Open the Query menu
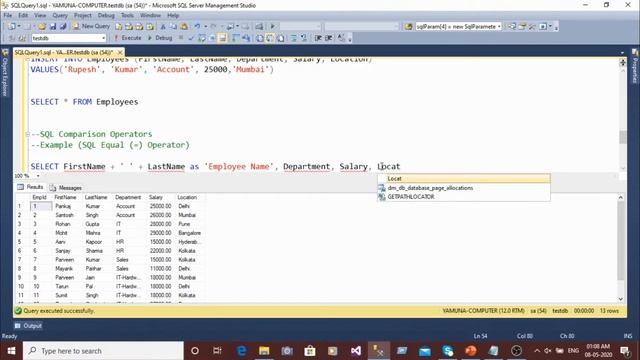This screenshot has width=640, height=360. (x=60, y=15)
